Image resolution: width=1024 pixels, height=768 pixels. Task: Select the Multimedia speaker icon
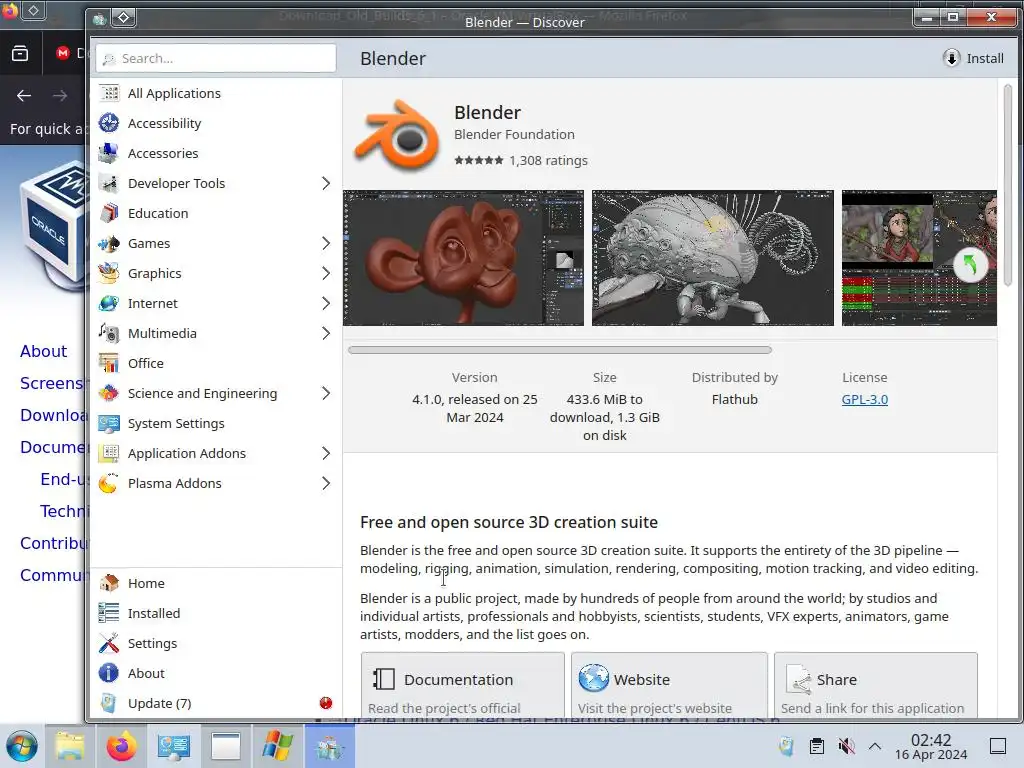pyautogui.click(x=109, y=334)
